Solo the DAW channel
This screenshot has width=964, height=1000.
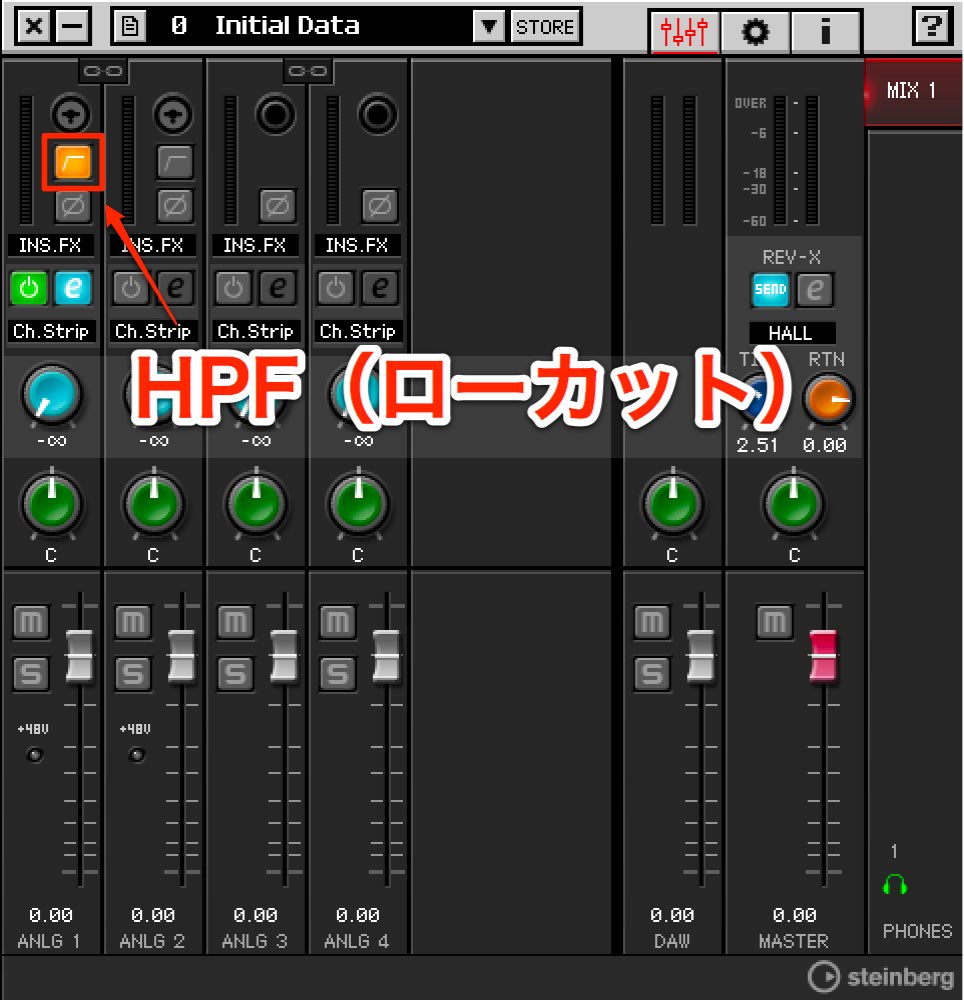point(652,673)
